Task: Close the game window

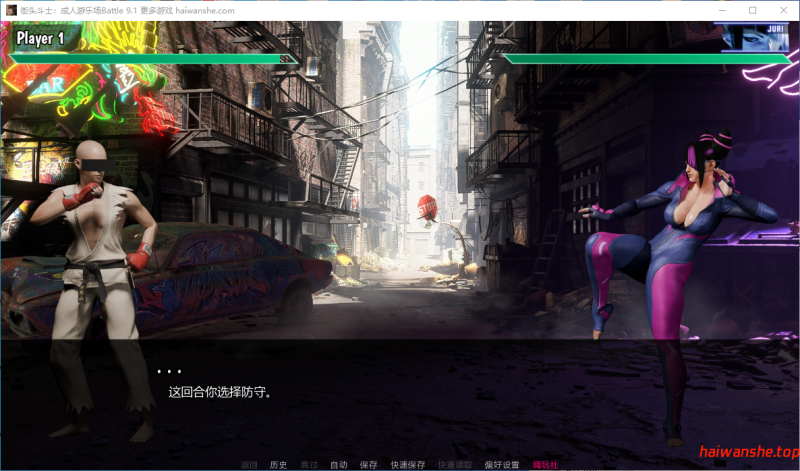Action: click(784, 10)
